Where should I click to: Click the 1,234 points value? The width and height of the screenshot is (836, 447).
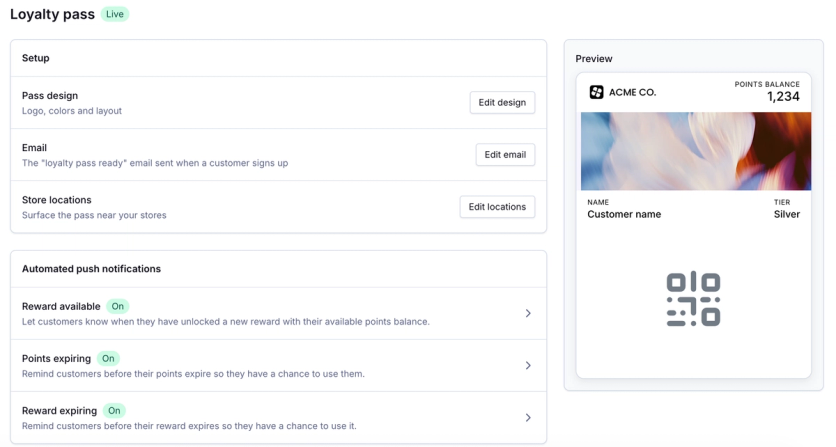tap(783, 97)
